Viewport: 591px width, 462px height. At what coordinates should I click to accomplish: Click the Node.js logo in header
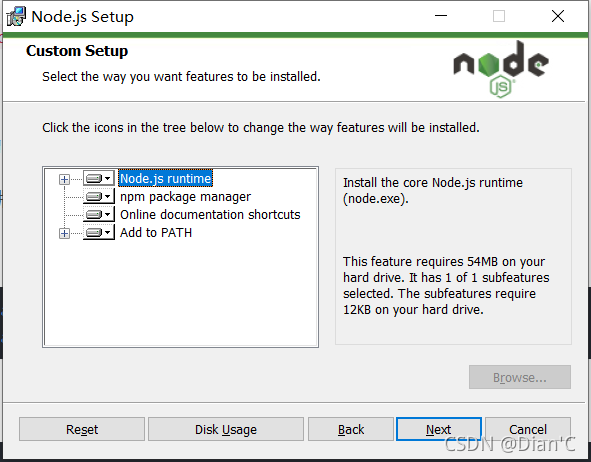(501, 69)
